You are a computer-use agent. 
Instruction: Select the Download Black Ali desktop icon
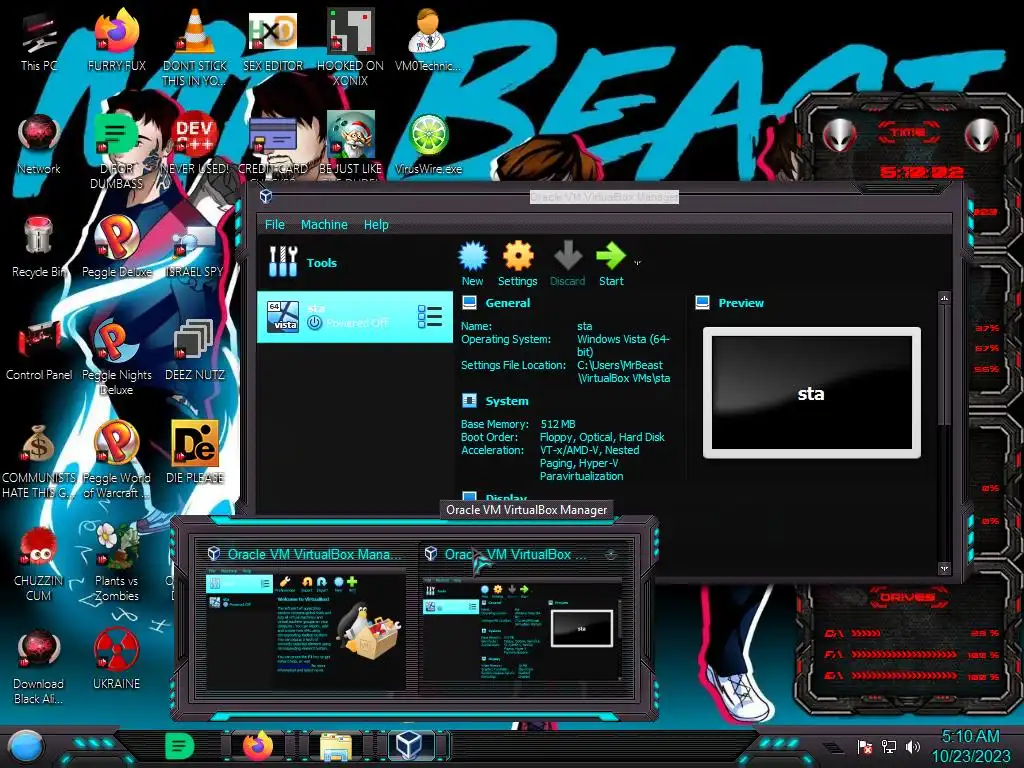pos(39,667)
